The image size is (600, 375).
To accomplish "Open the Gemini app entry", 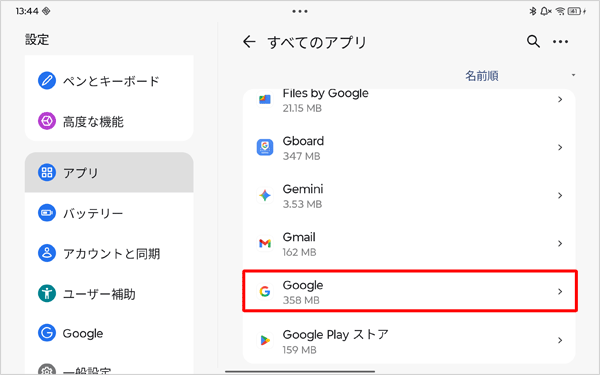I will click(409, 196).
